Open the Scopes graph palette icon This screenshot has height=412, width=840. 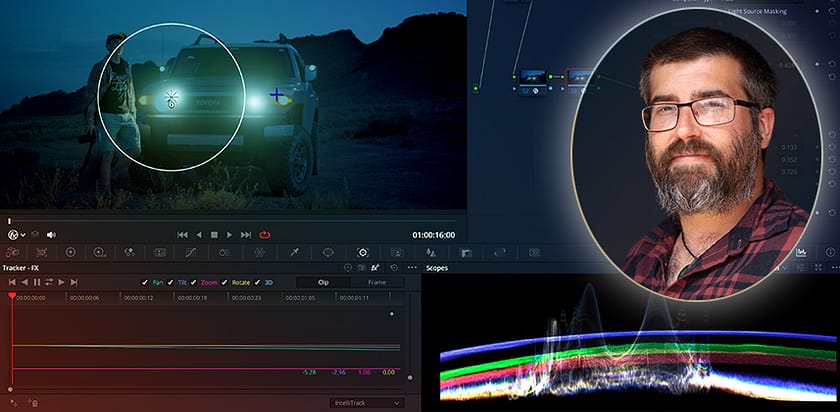[802, 252]
